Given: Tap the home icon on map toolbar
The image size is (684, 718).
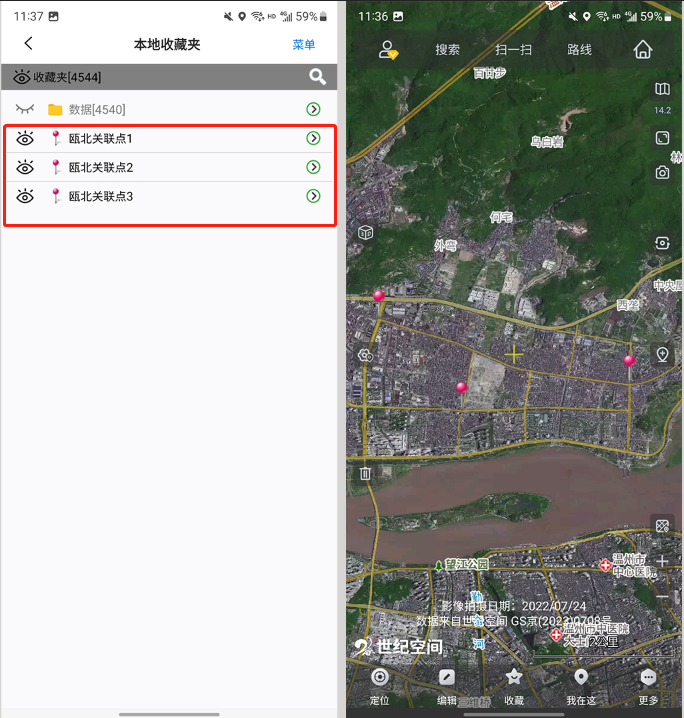Looking at the screenshot, I should 643,50.
